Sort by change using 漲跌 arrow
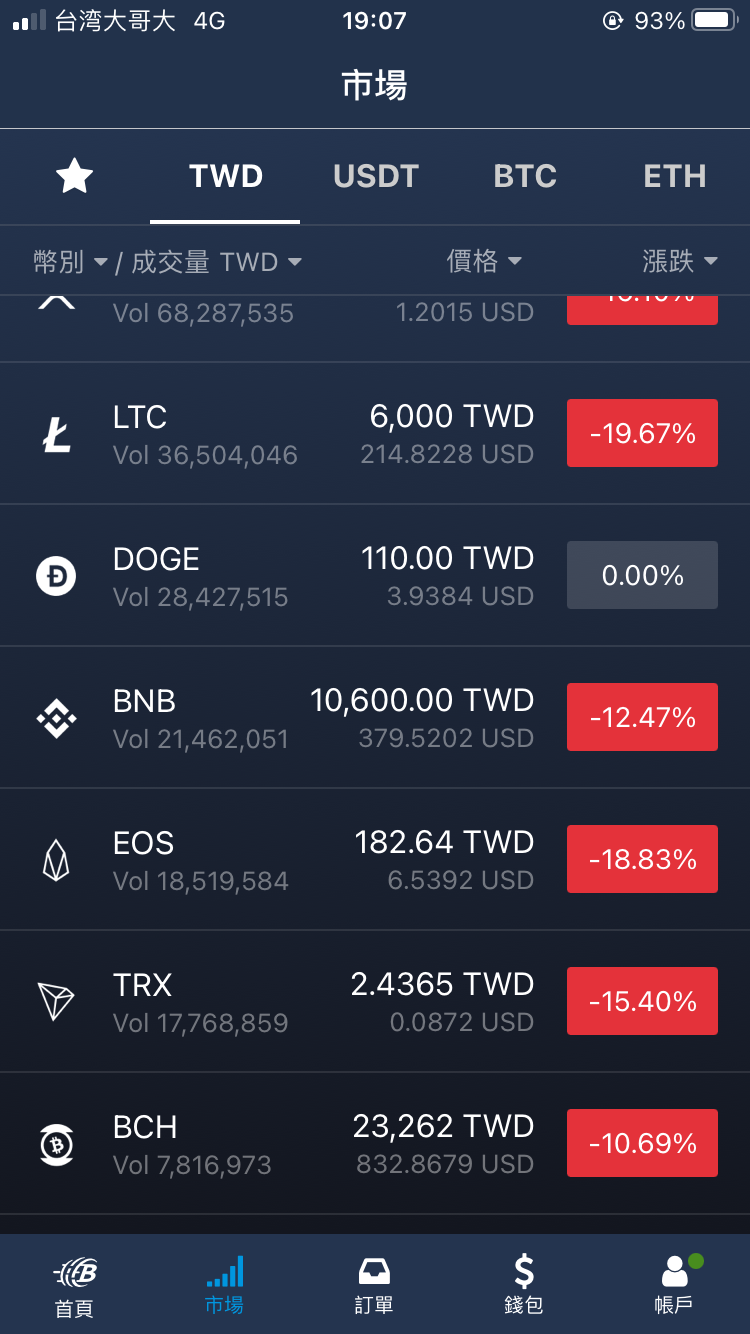 (710, 262)
